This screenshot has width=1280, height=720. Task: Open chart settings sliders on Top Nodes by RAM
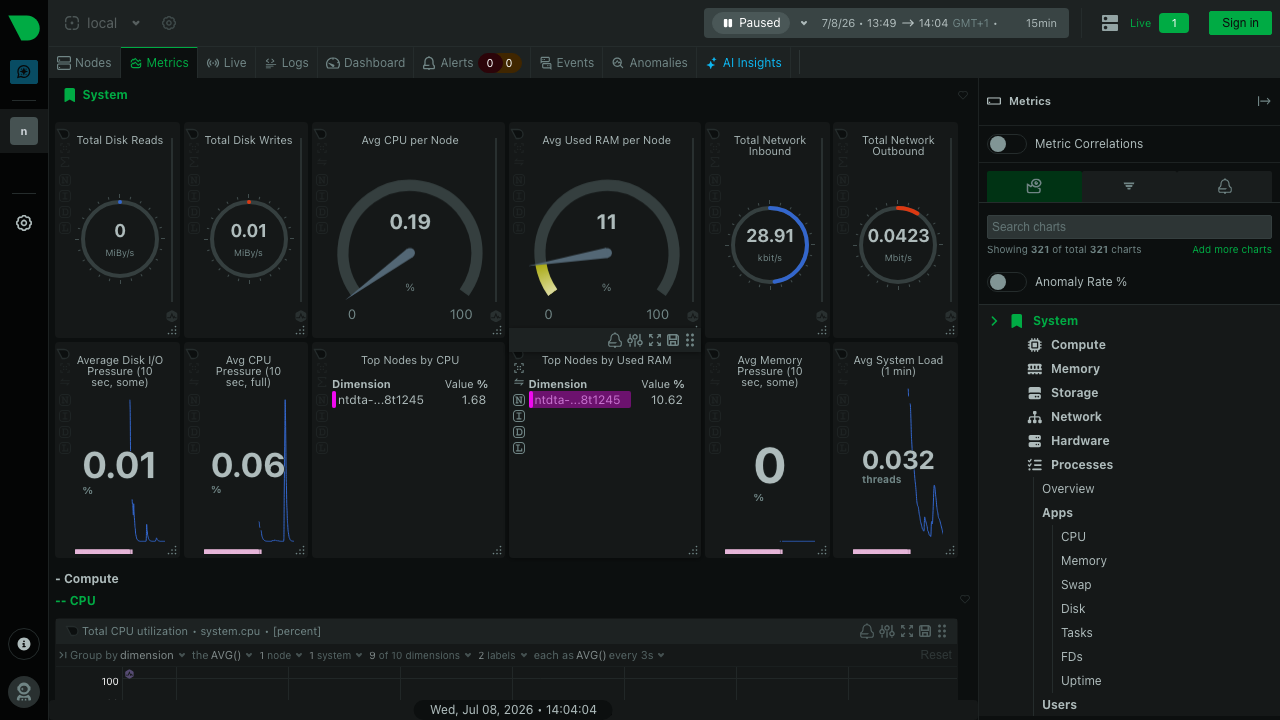click(635, 340)
